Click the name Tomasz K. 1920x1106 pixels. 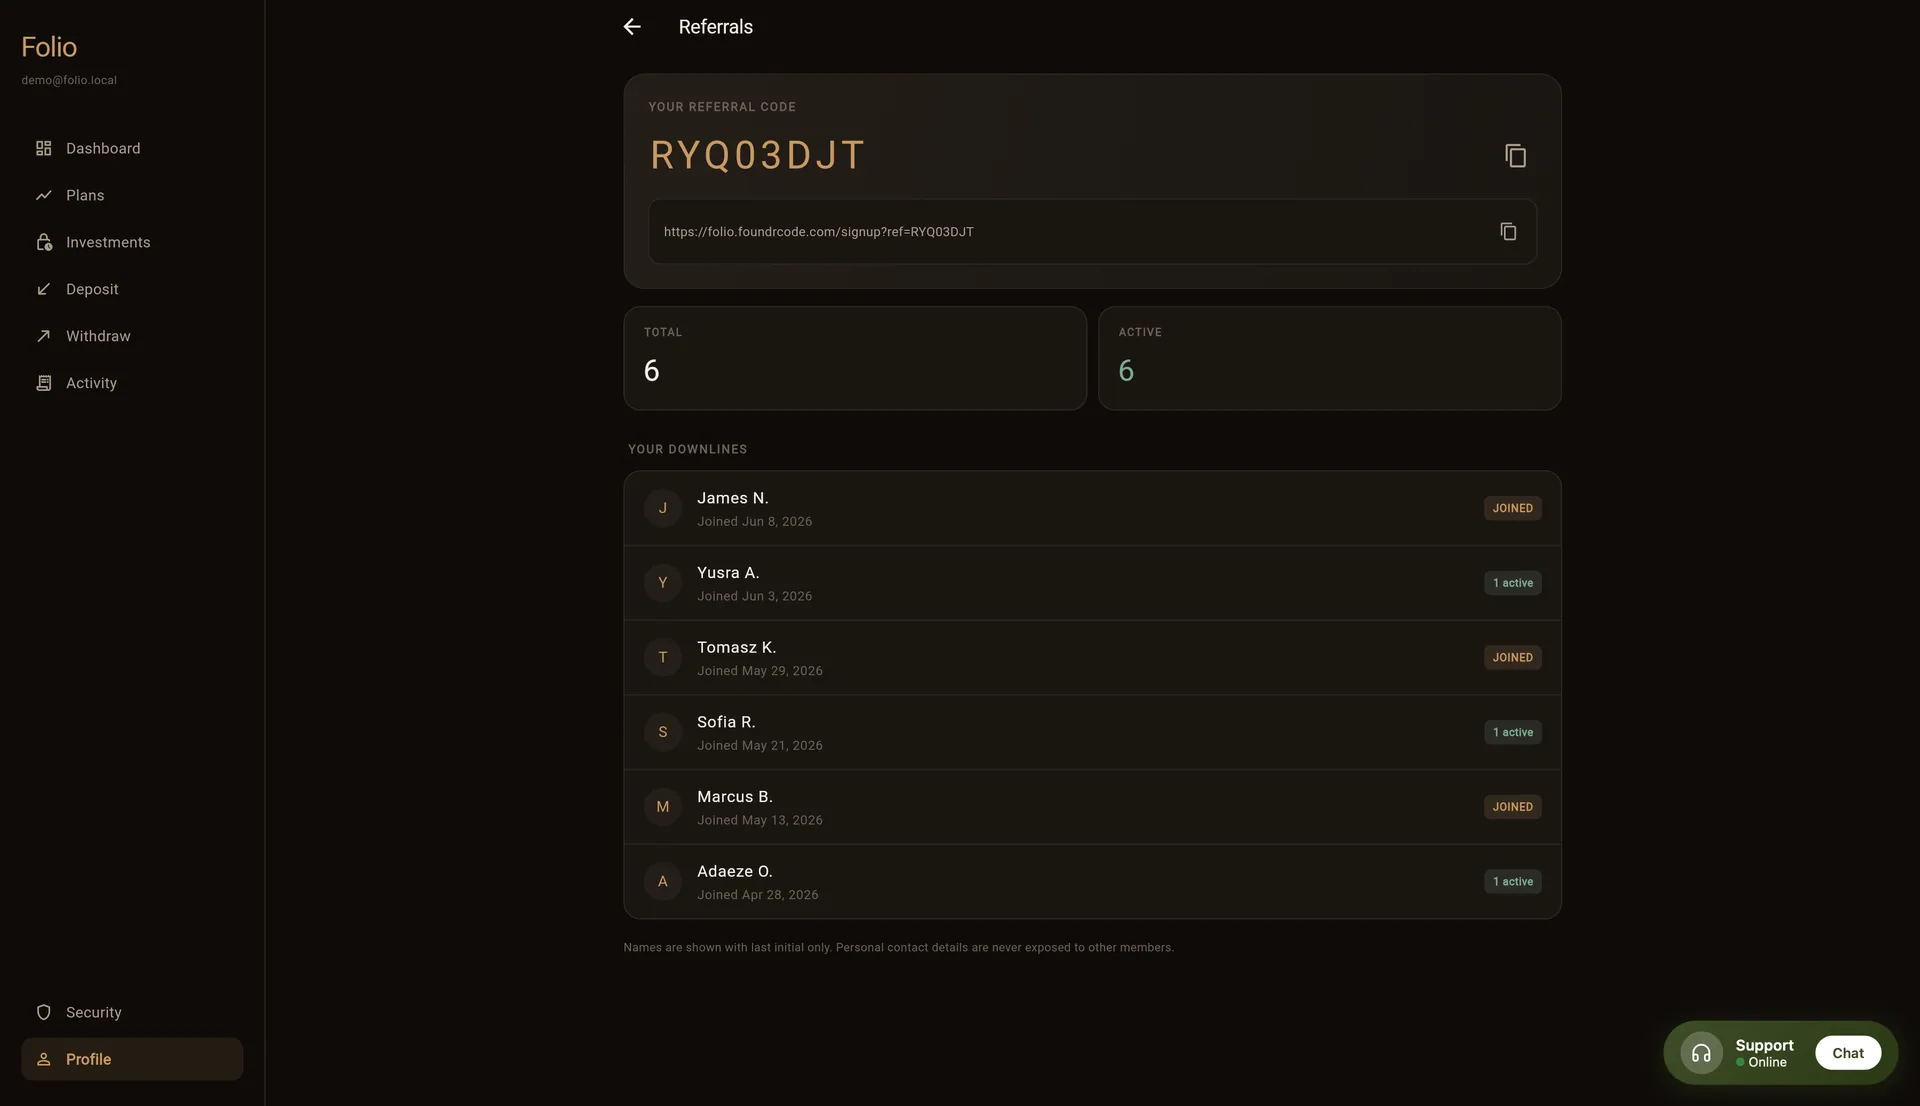click(736, 647)
